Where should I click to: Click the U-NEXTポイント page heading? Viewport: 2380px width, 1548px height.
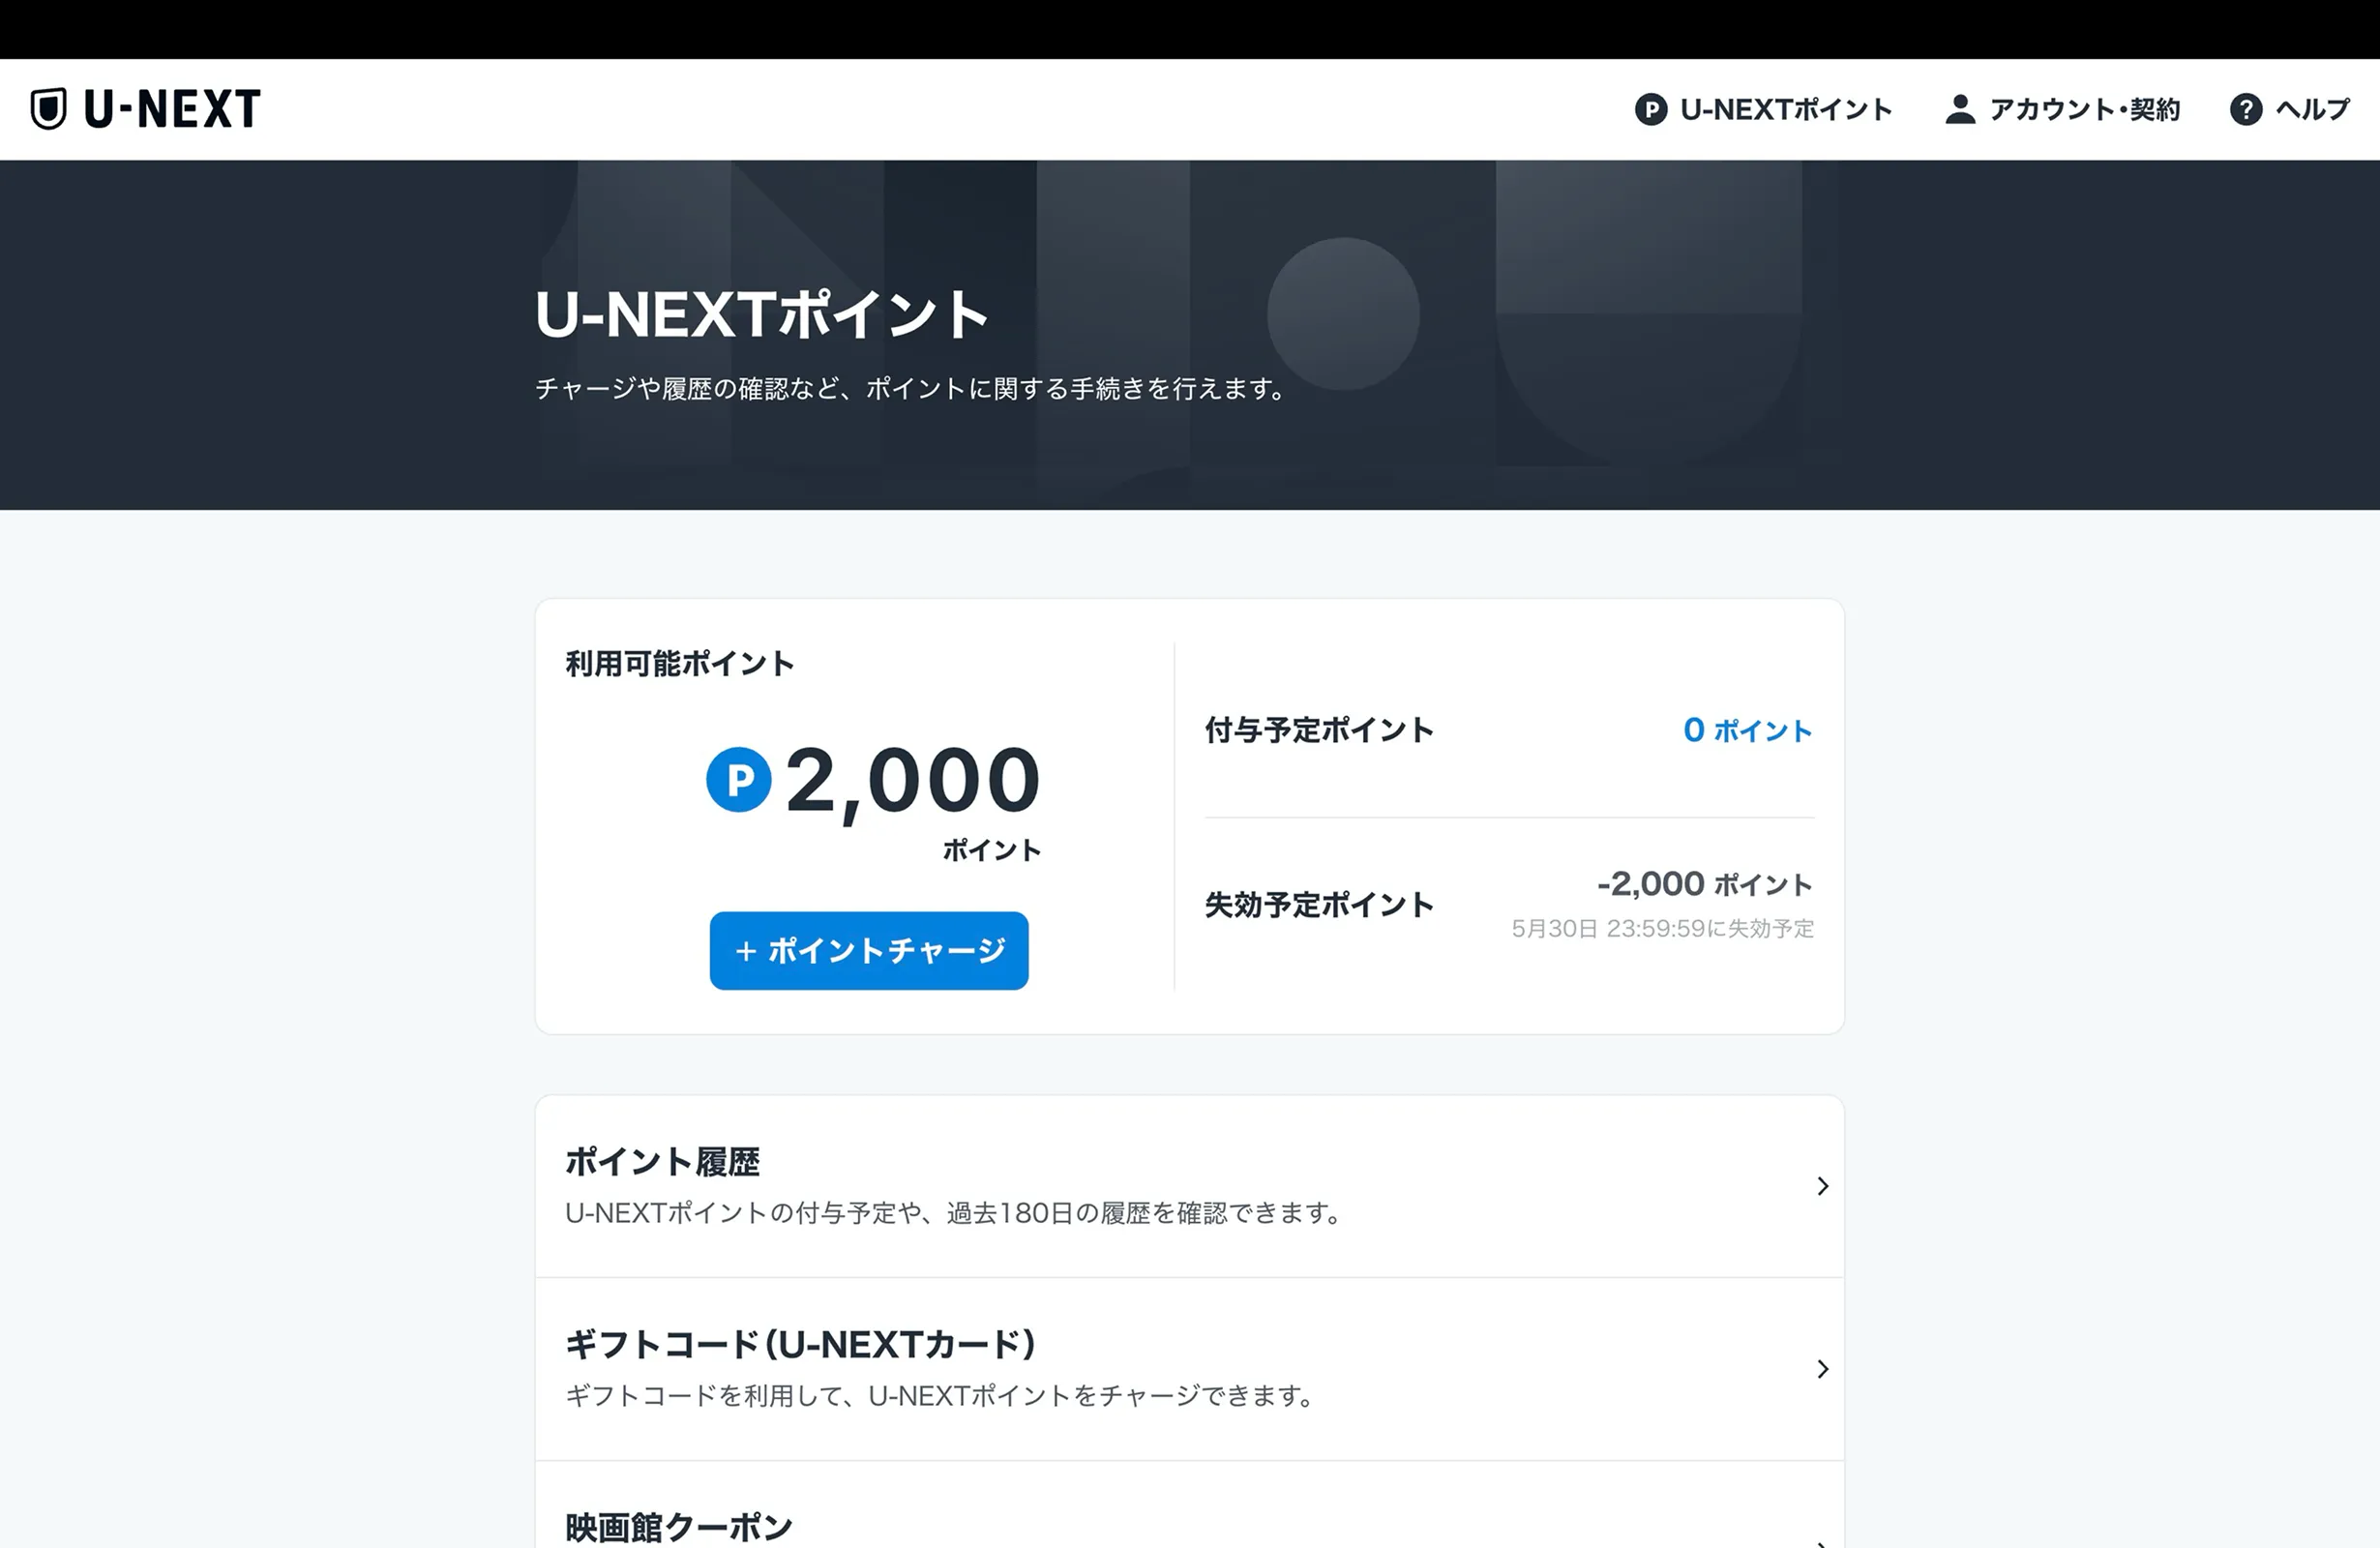[762, 315]
